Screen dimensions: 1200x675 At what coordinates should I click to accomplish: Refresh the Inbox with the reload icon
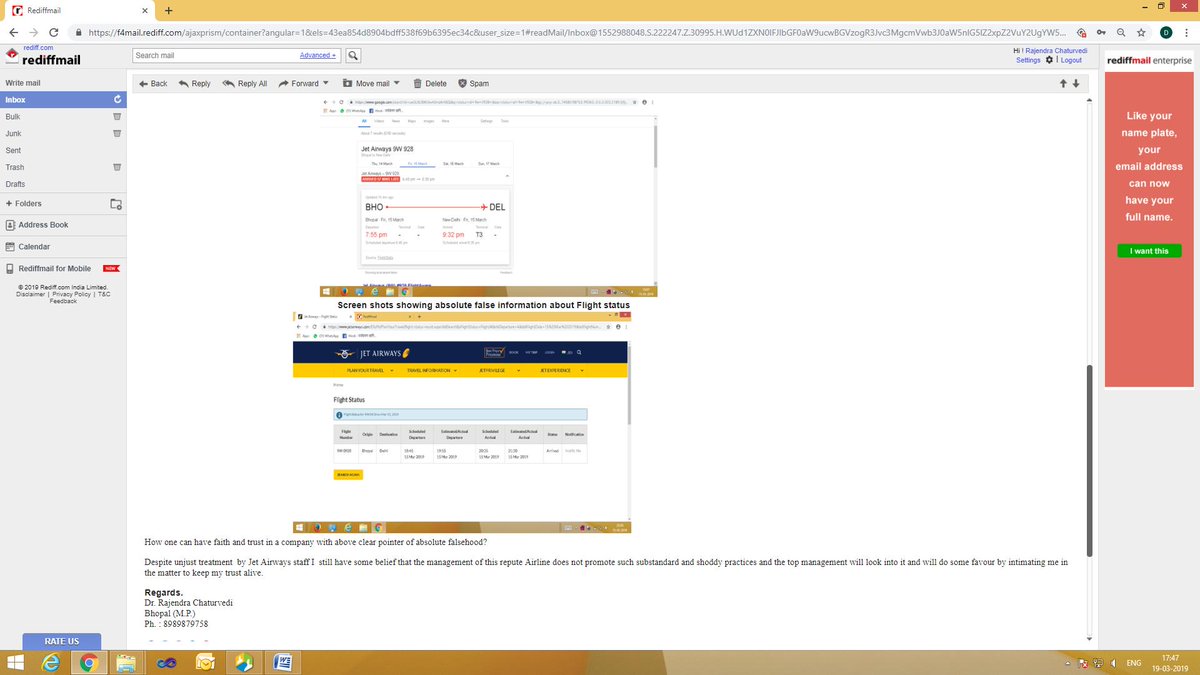point(117,100)
